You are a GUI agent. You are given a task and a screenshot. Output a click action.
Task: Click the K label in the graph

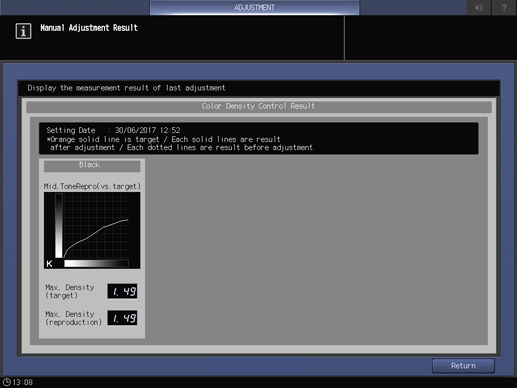[49, 264]
